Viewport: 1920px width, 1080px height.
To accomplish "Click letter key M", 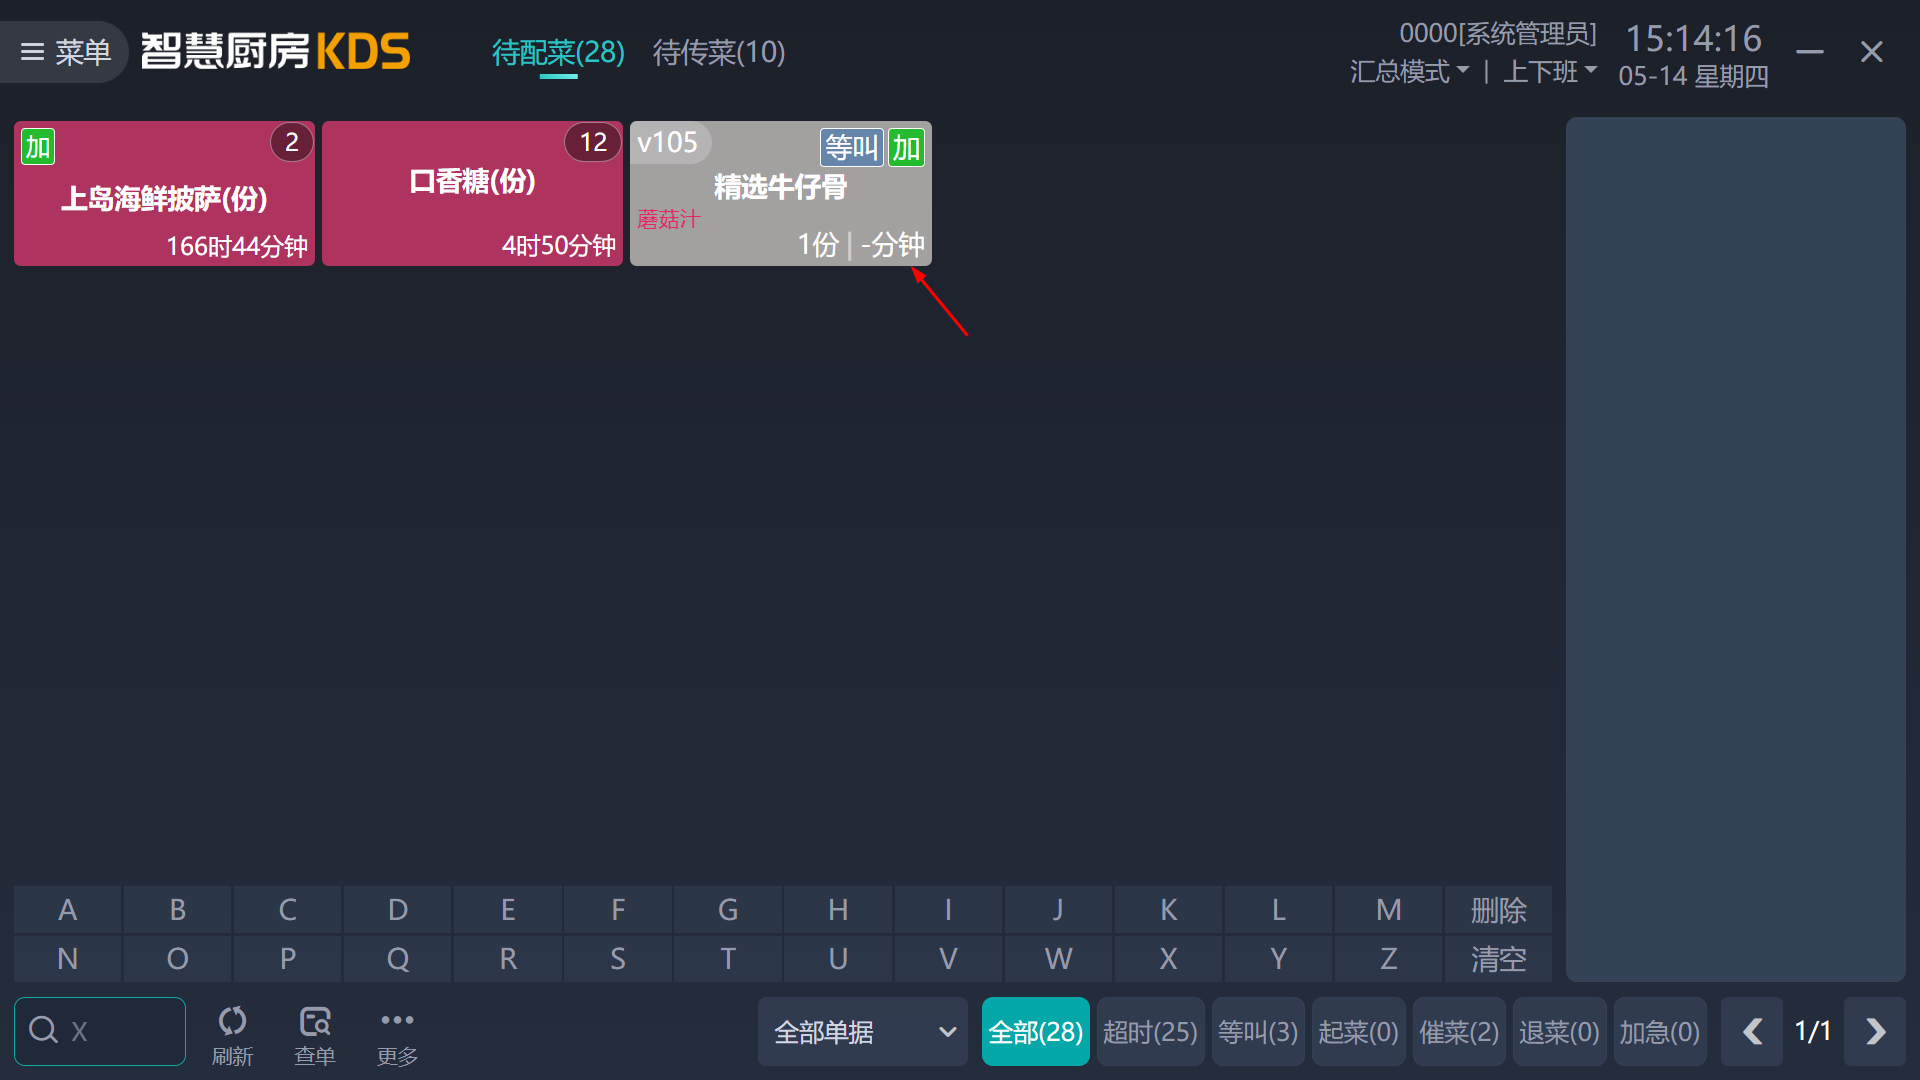I will click(1388, 910).
